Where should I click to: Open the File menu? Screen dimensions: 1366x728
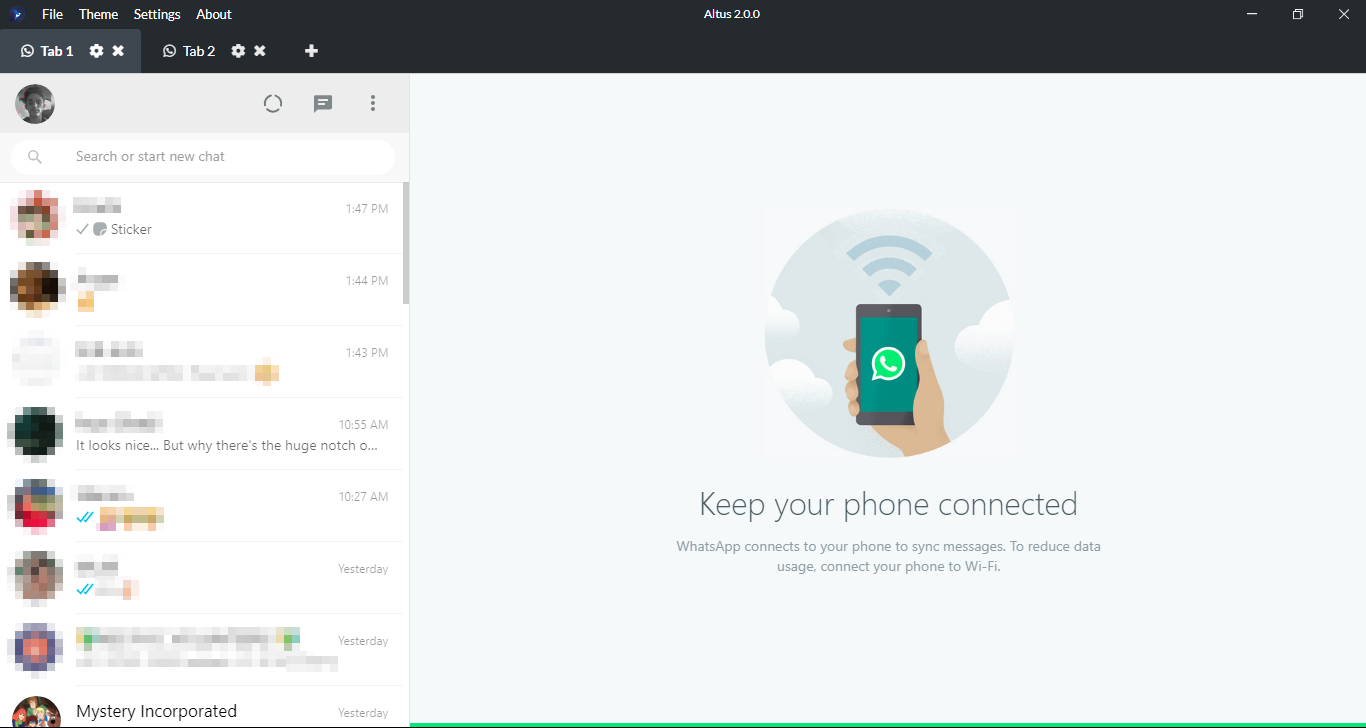coord(52,14)
